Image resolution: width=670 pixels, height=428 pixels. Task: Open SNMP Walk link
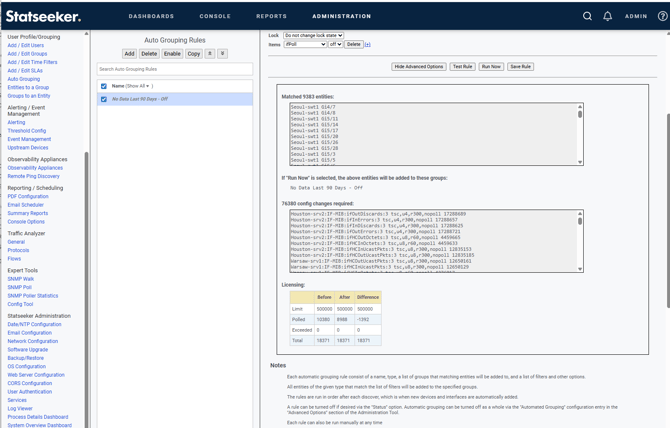coord(21,279)
